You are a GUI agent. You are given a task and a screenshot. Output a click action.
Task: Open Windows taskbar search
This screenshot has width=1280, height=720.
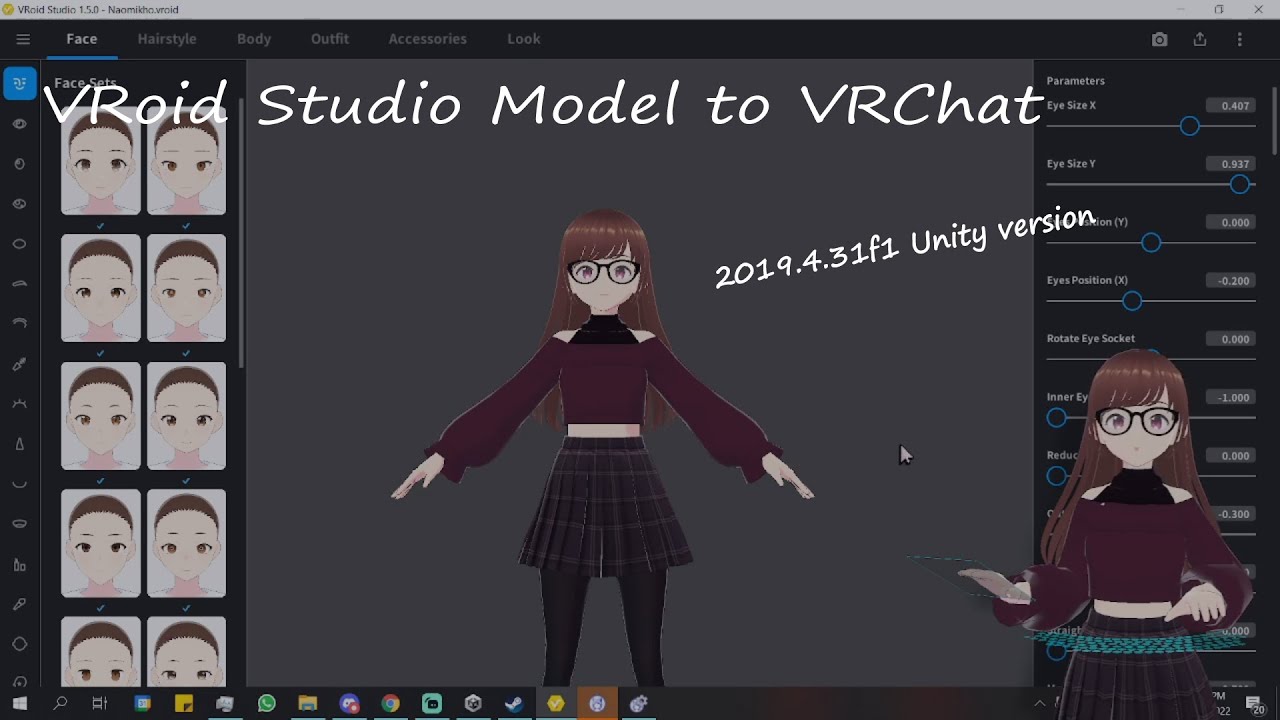[60, 704]
